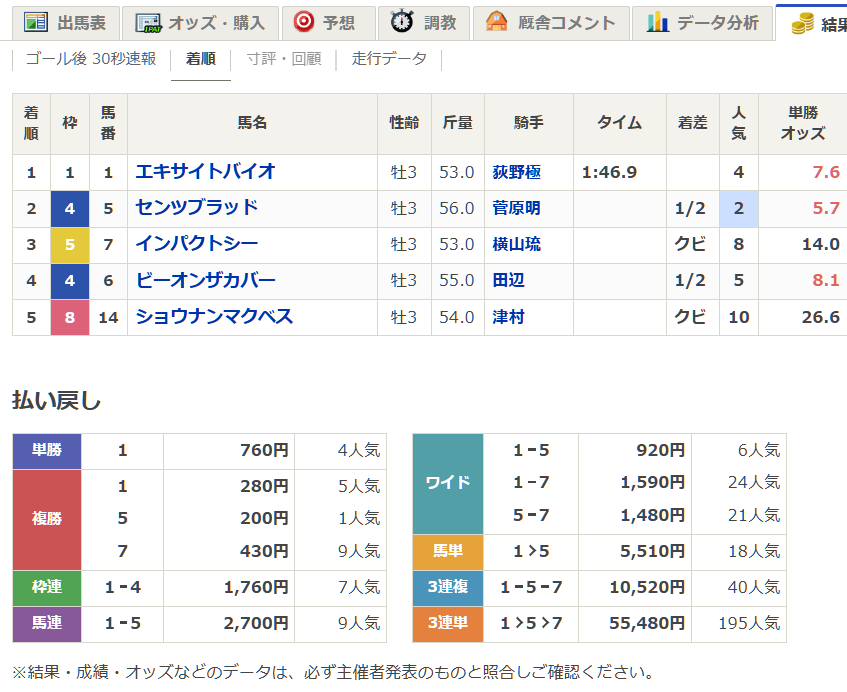Screen dimensions: 847x692
Task: Open the データ分析 tab
Action: click(x=702, y=23)
